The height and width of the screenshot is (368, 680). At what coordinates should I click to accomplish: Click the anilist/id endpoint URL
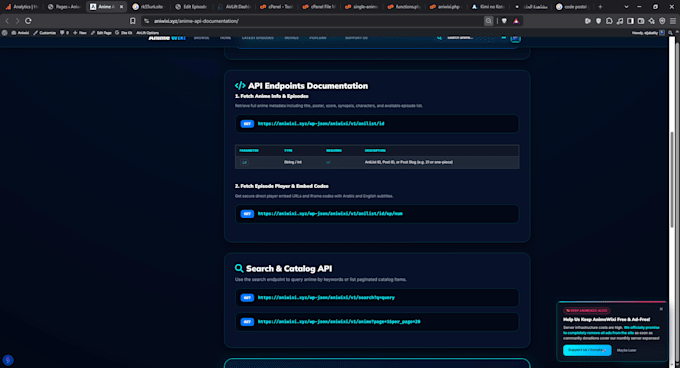coord(321,124)
